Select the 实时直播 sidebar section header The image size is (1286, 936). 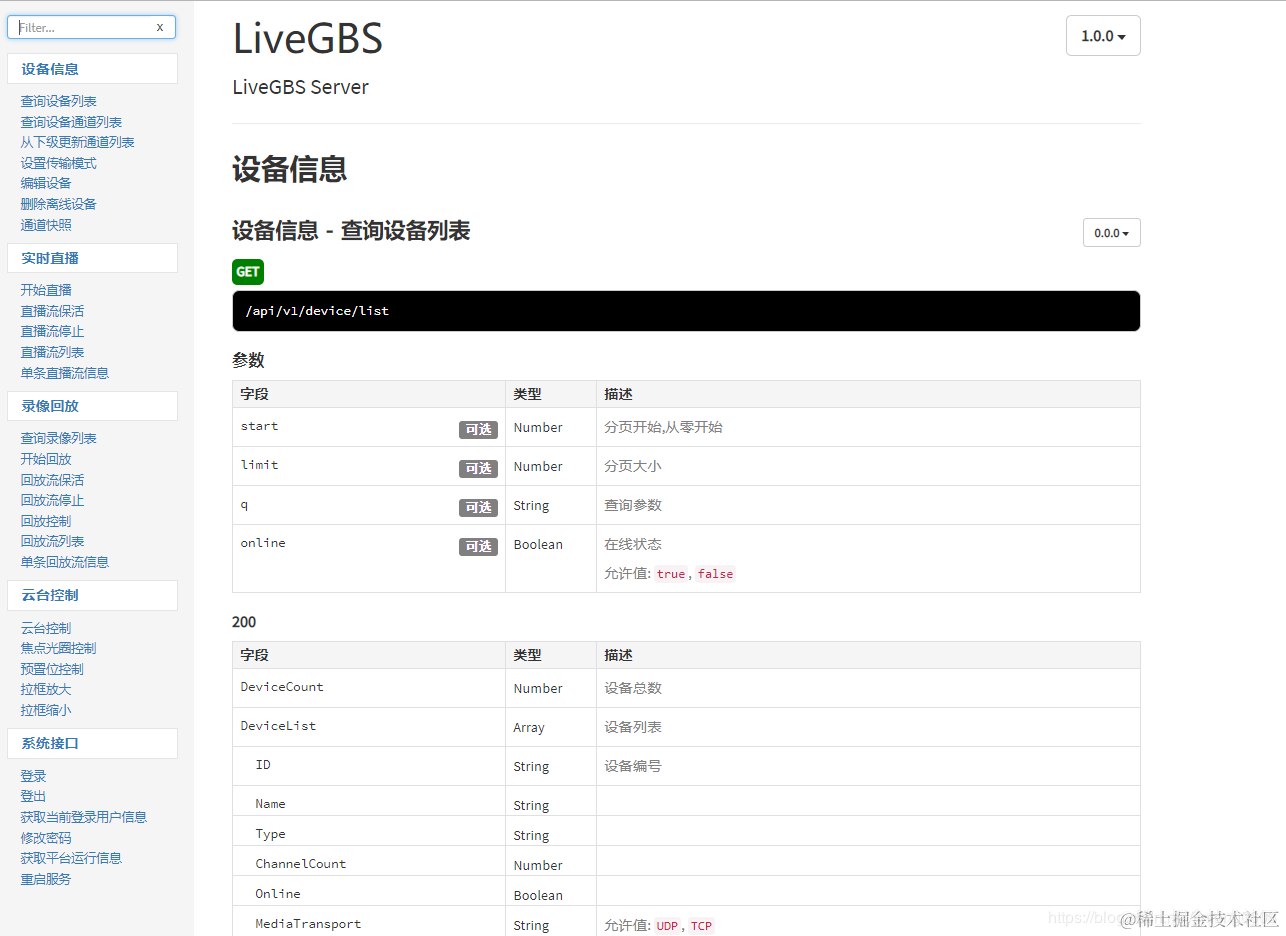[92, 258]
